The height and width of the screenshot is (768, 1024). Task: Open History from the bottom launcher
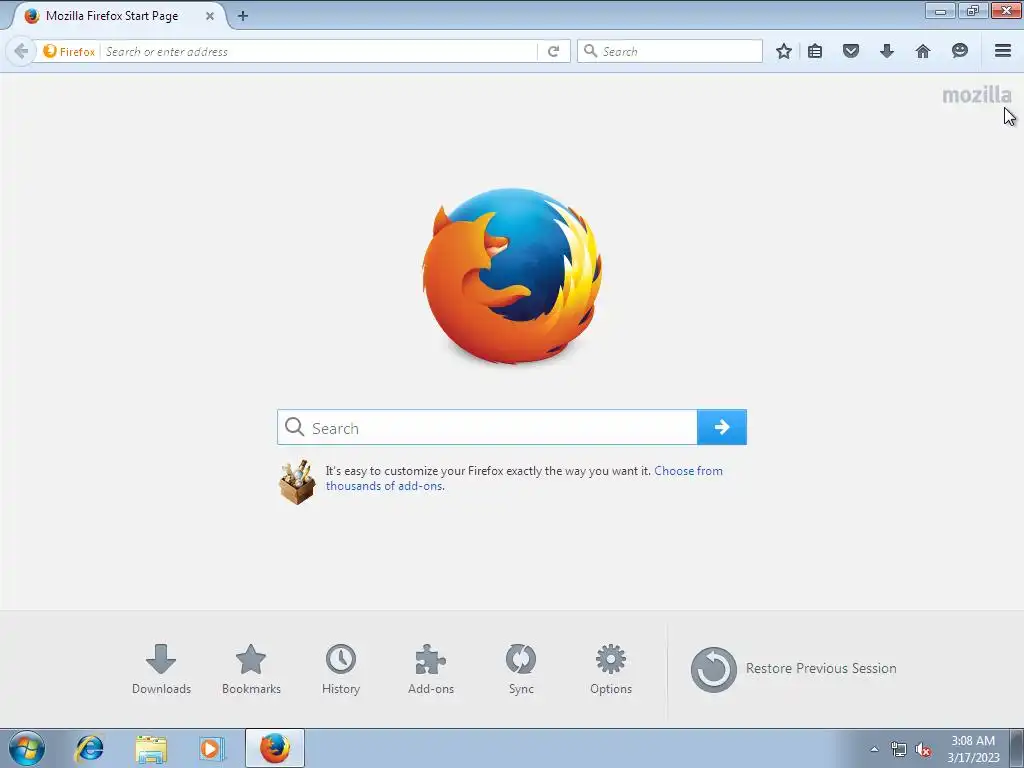(x=341, y=669)
